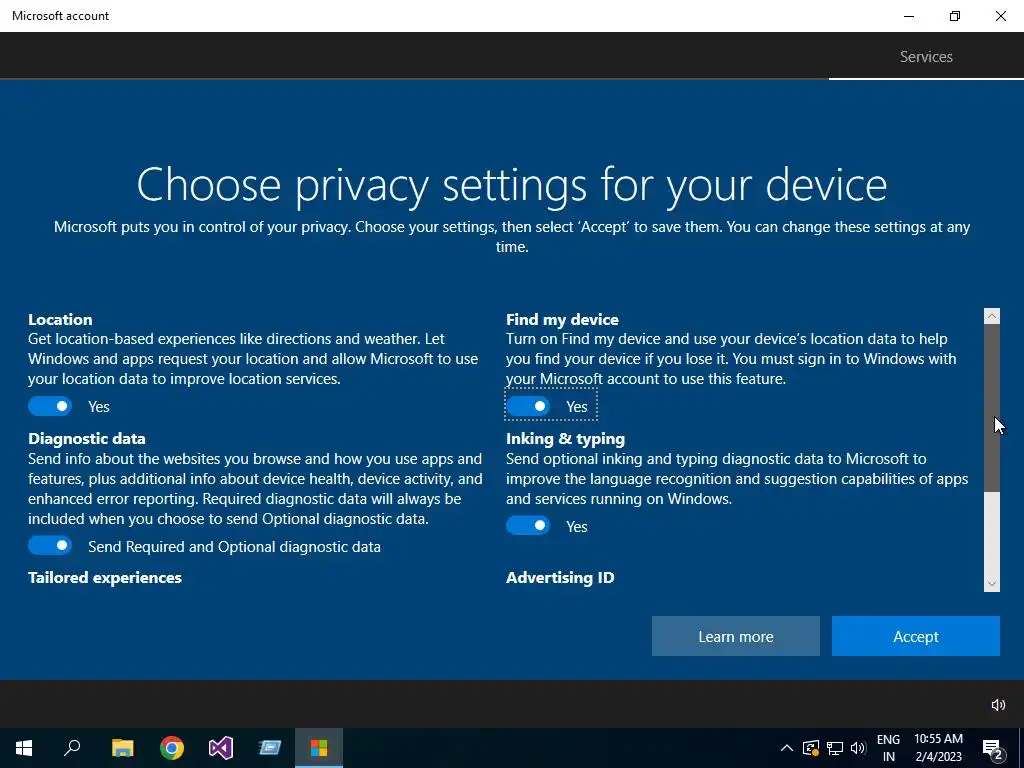Open taskbar search magnifier
1024x768 pixels.
72,748
